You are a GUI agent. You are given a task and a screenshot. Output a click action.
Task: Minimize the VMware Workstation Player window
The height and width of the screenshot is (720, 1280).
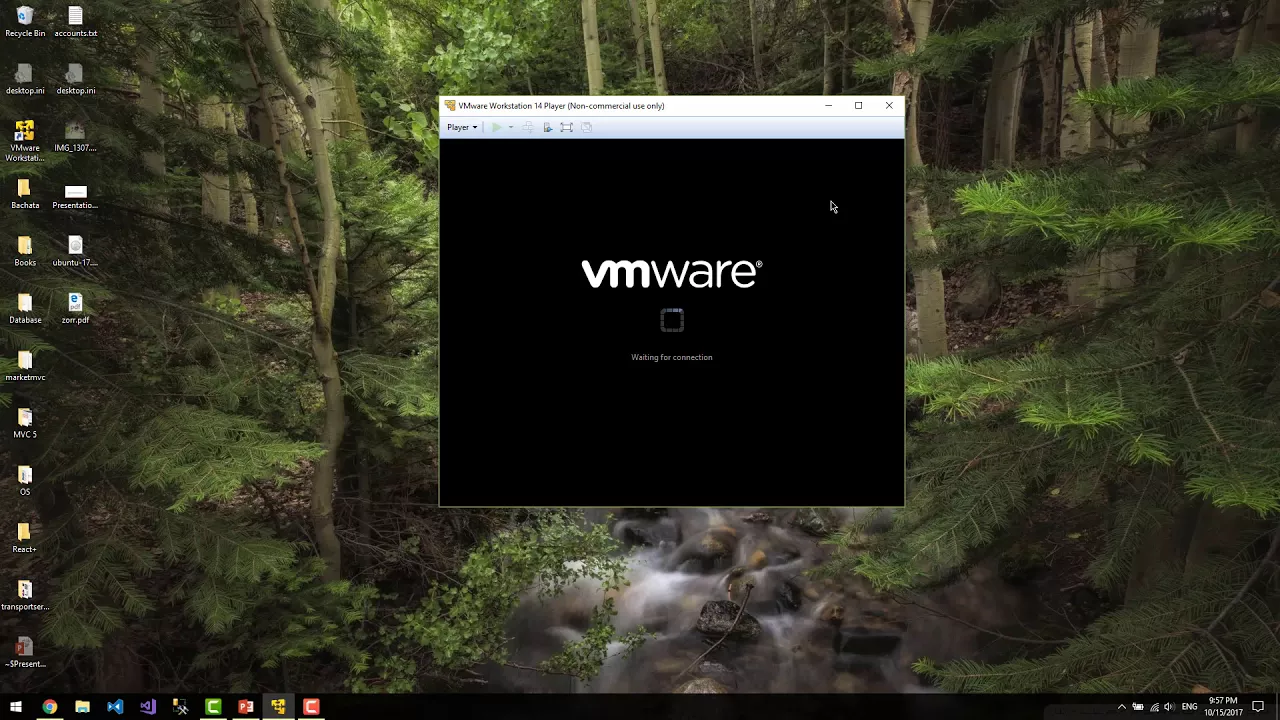pos(828,105)
